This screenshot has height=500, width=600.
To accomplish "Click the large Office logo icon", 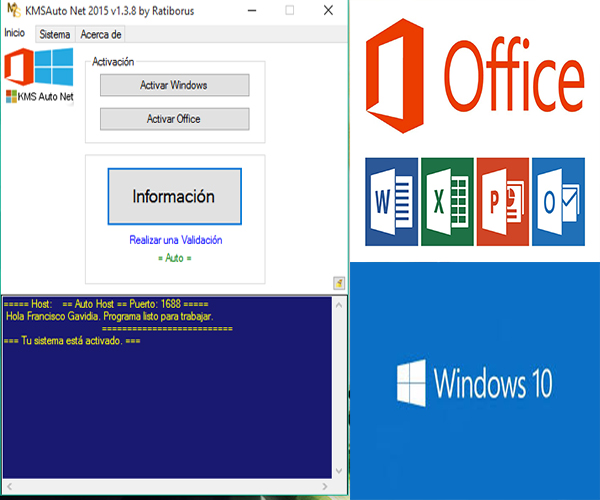I will (395, 76).
